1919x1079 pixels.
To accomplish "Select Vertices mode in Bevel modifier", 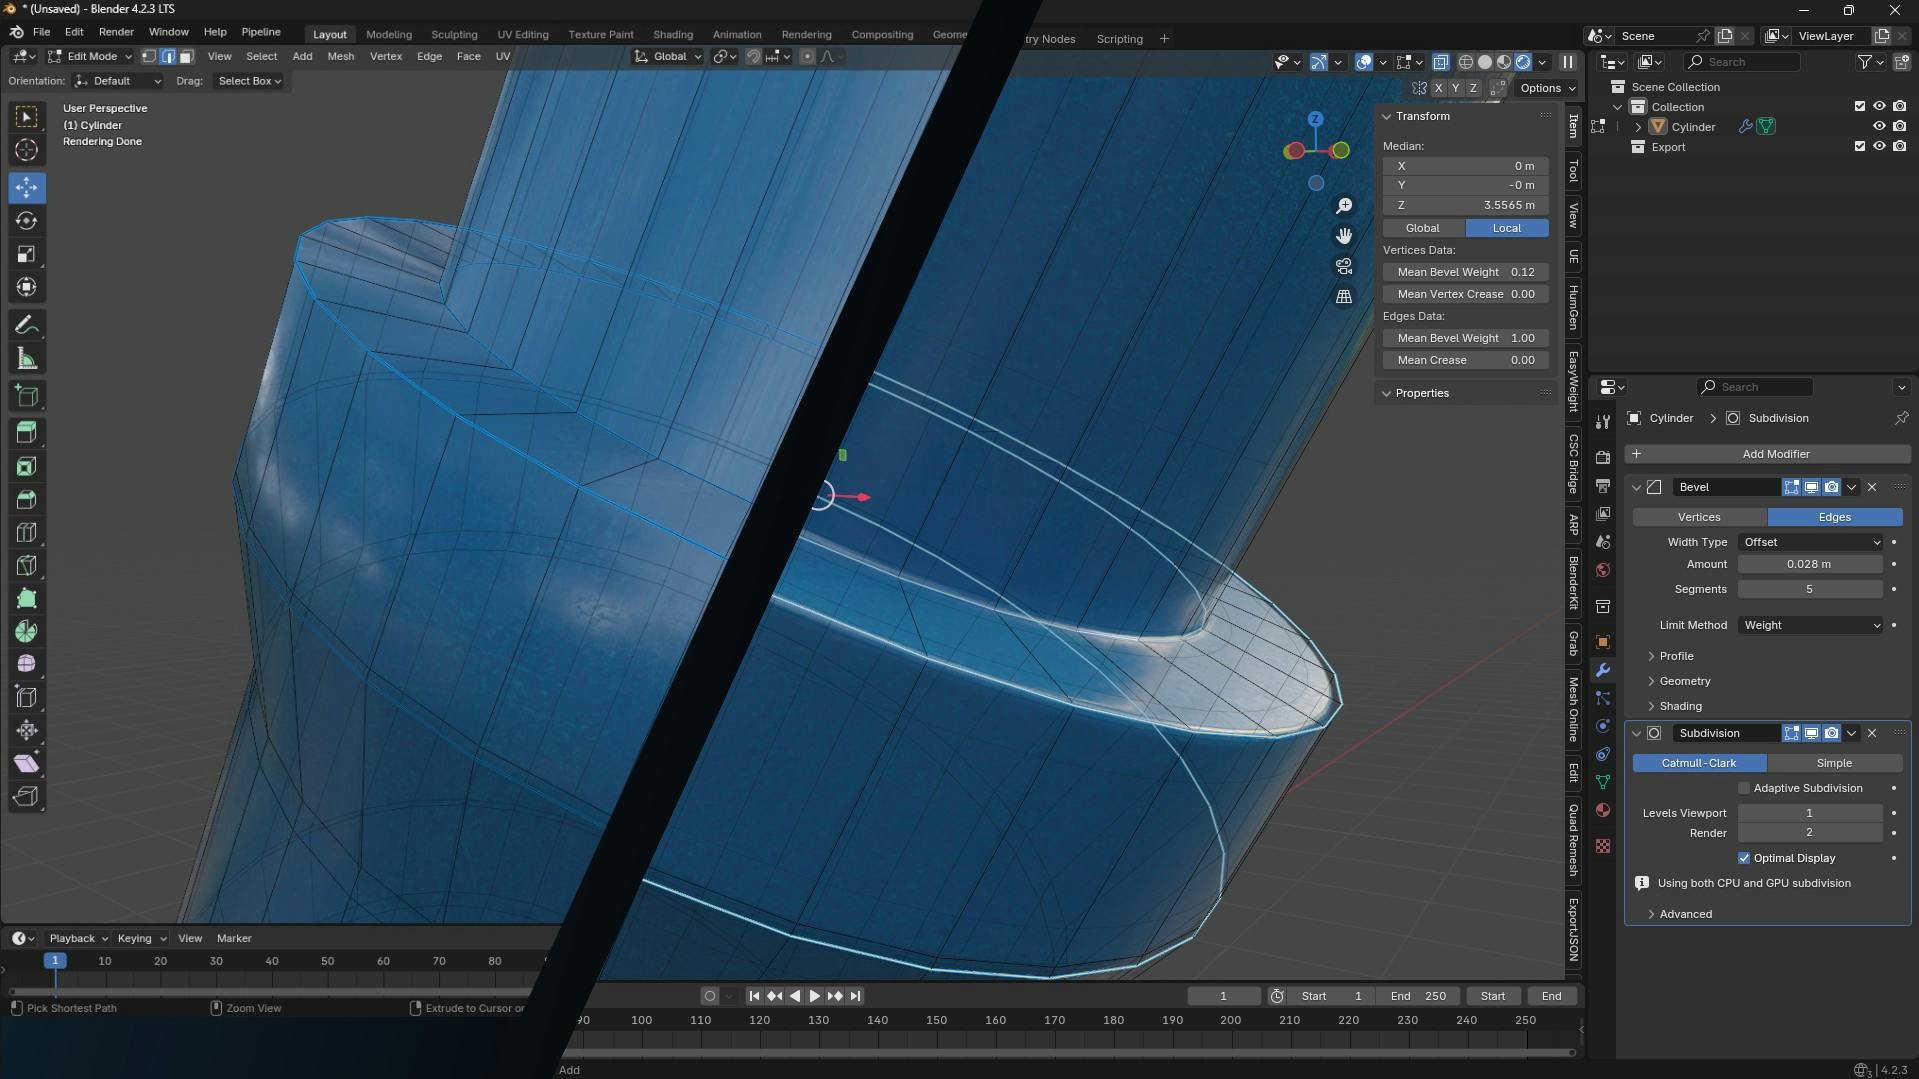I will click(x=1699, y=517).
